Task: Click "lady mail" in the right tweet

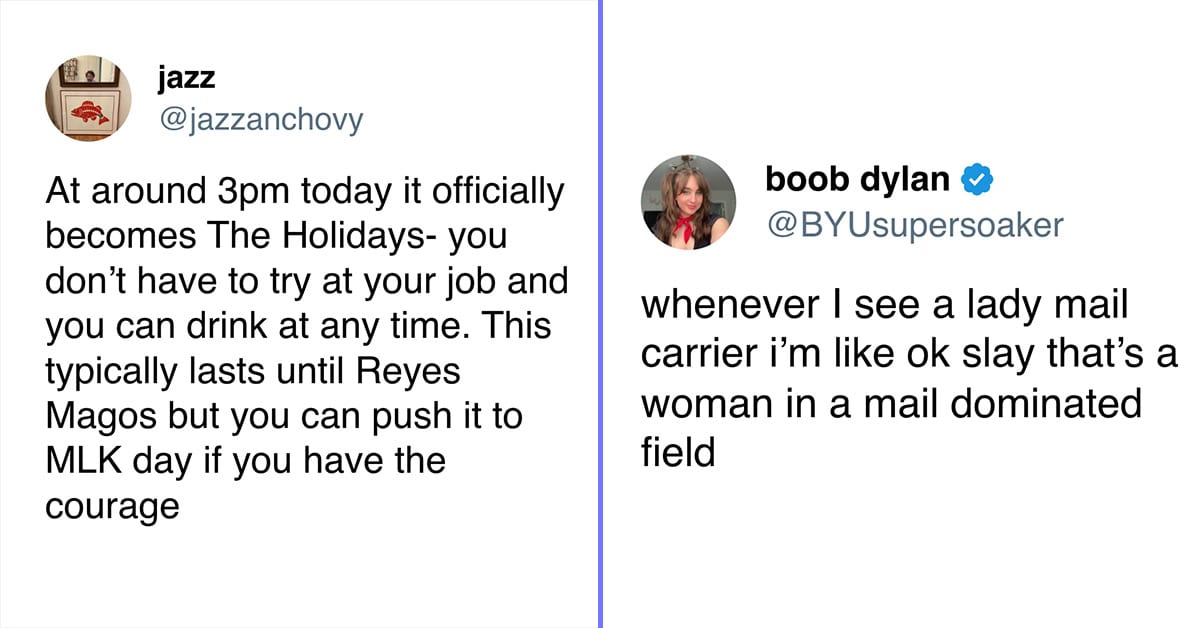Action: click(x=1033, y=304)
